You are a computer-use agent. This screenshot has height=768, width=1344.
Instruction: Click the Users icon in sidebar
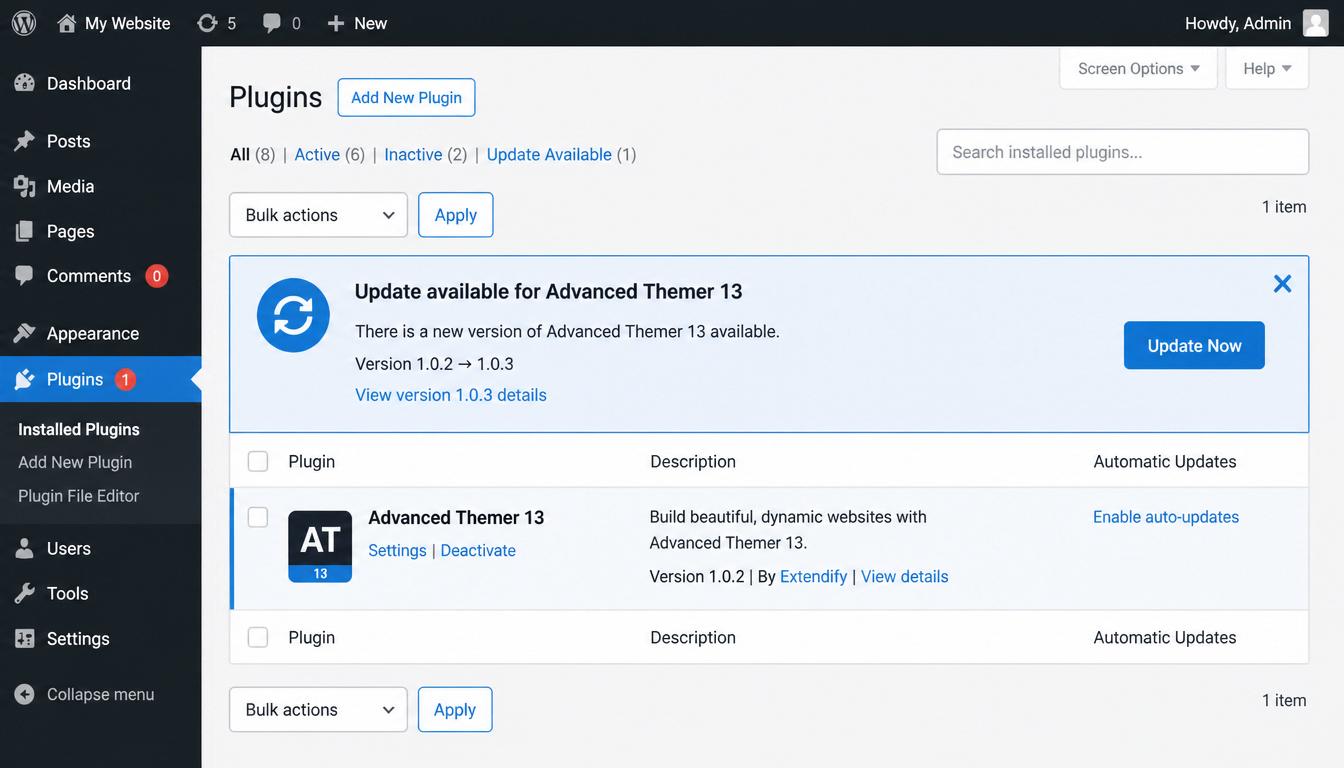[x=25, y=548]
